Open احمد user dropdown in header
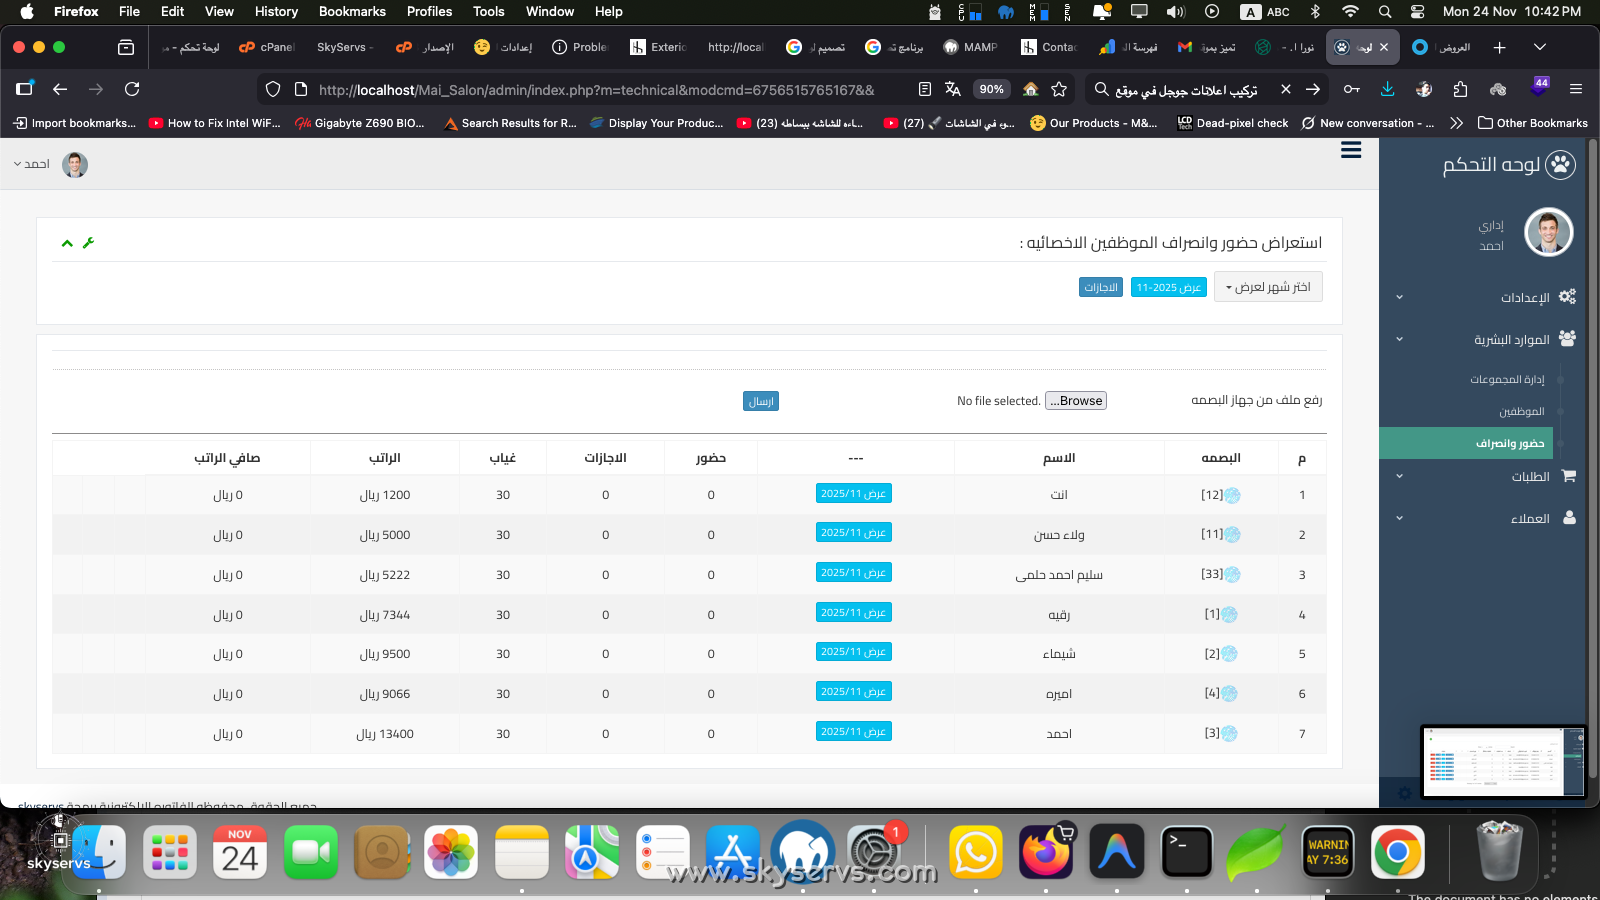 (32, 164)
